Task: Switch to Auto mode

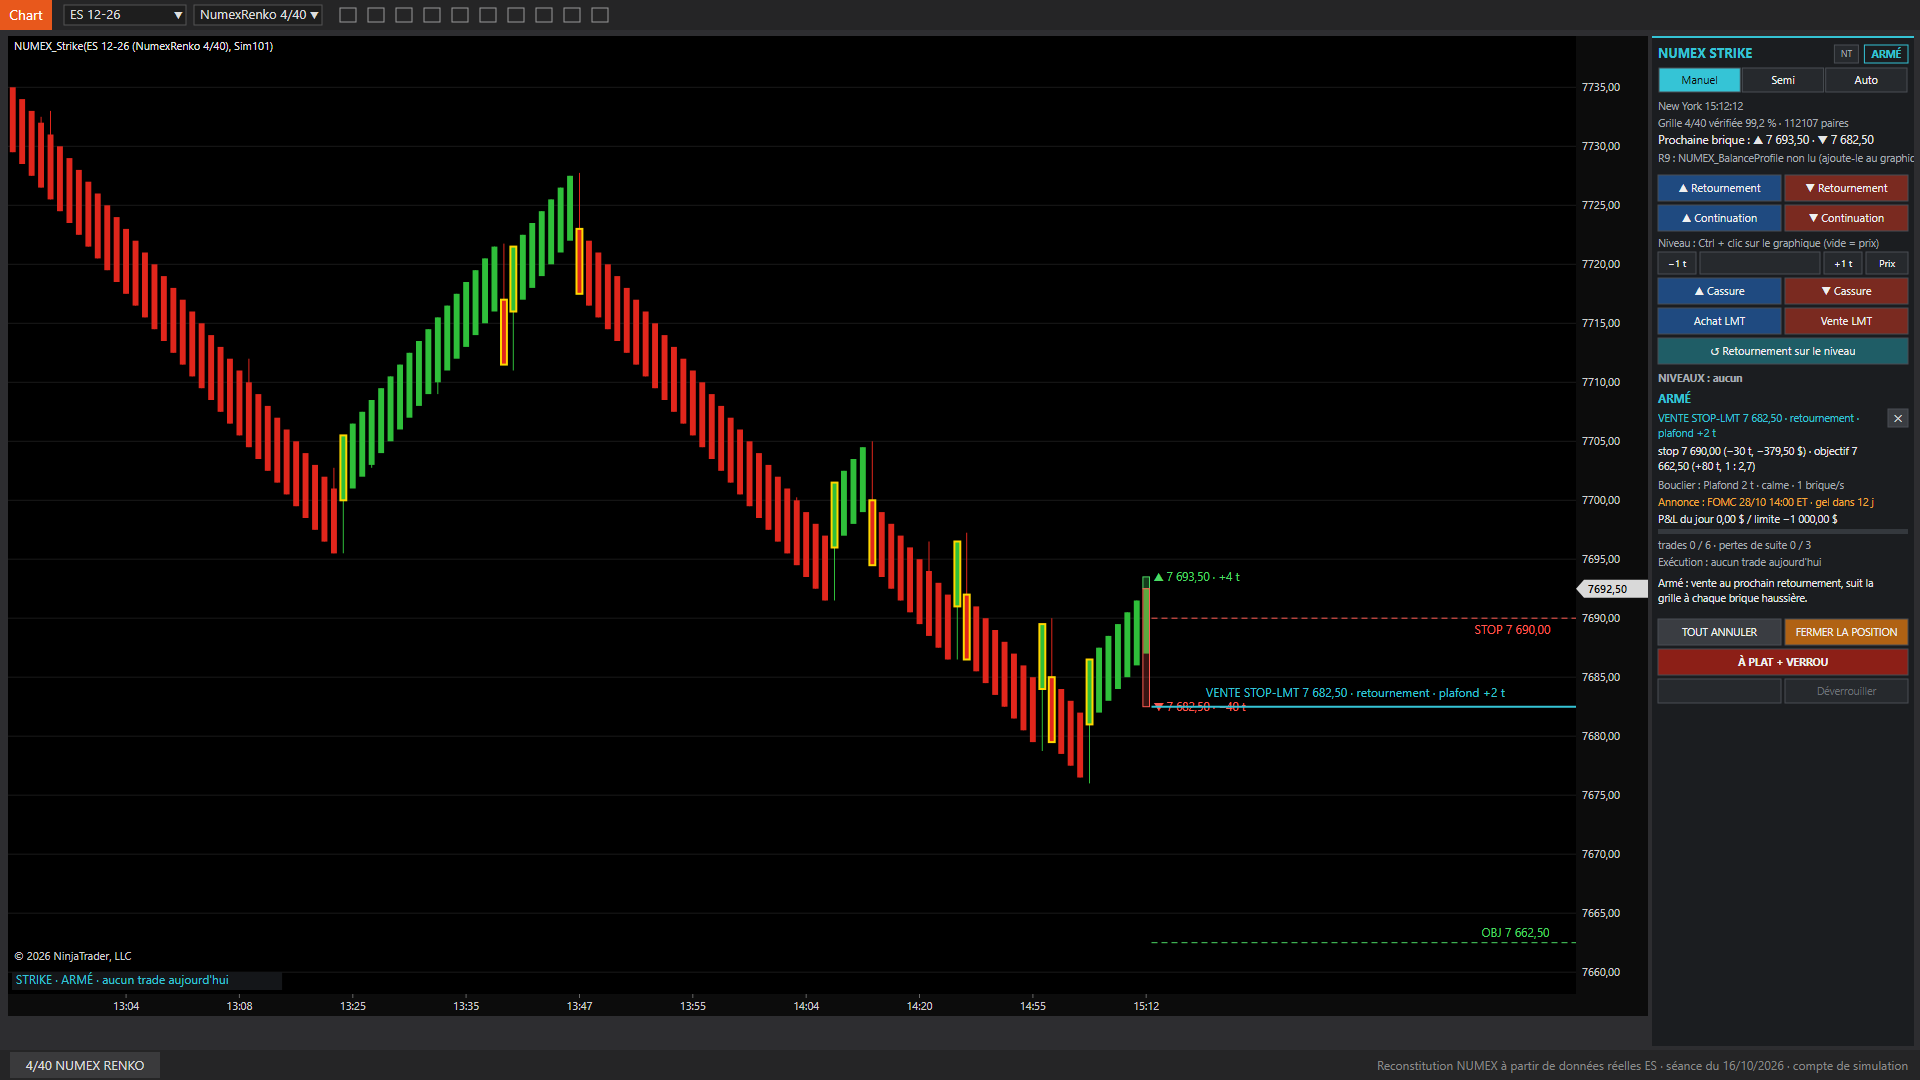Action: pyautogui.click(x=1866, y=80)
